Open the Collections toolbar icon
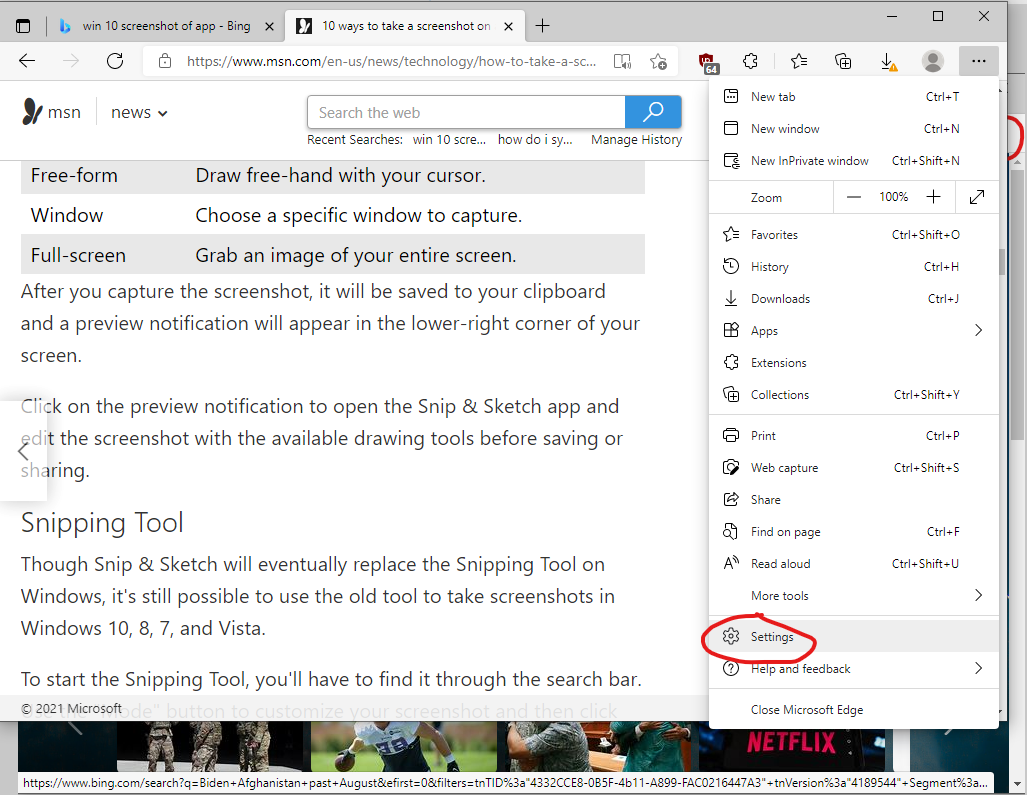1027x795 pixels. click(x=843, y=62)
